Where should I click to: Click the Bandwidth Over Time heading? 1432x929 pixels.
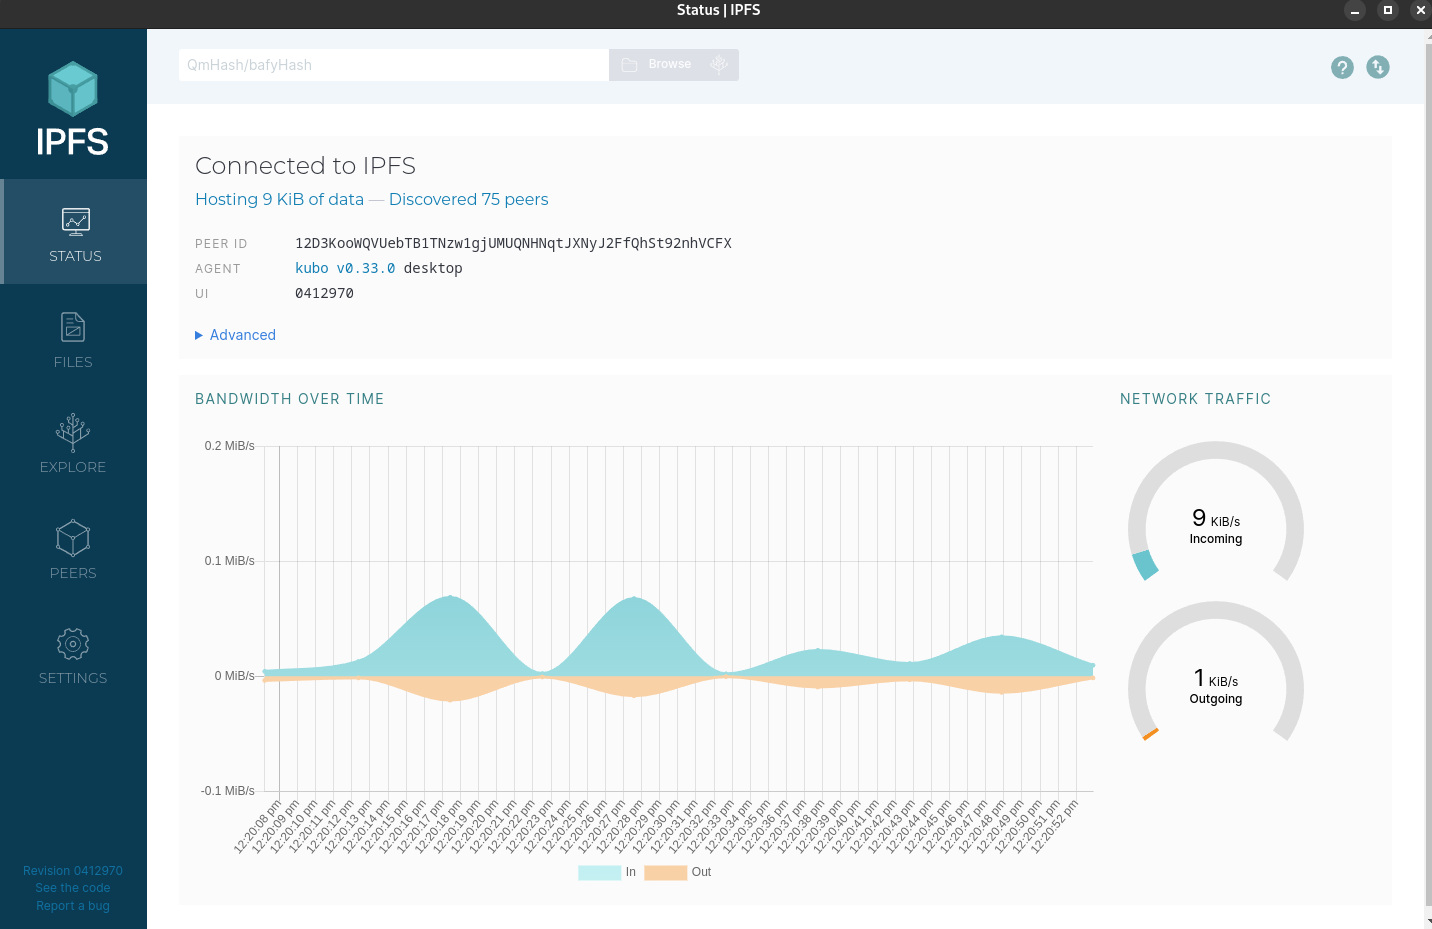coord(290,399)
